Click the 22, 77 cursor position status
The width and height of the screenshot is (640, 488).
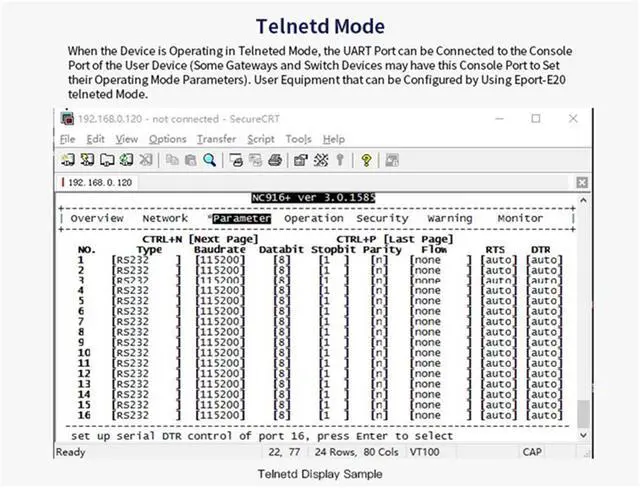(284, 452)
